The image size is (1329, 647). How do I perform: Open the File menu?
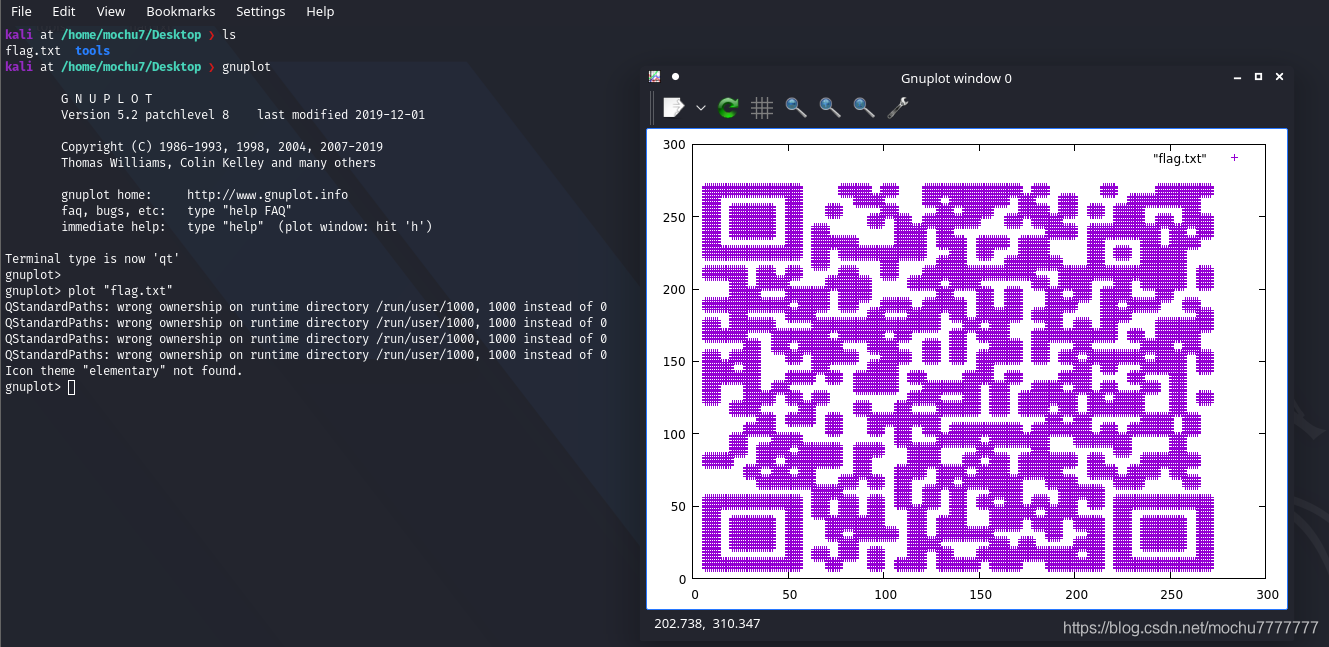pos(21,12)
